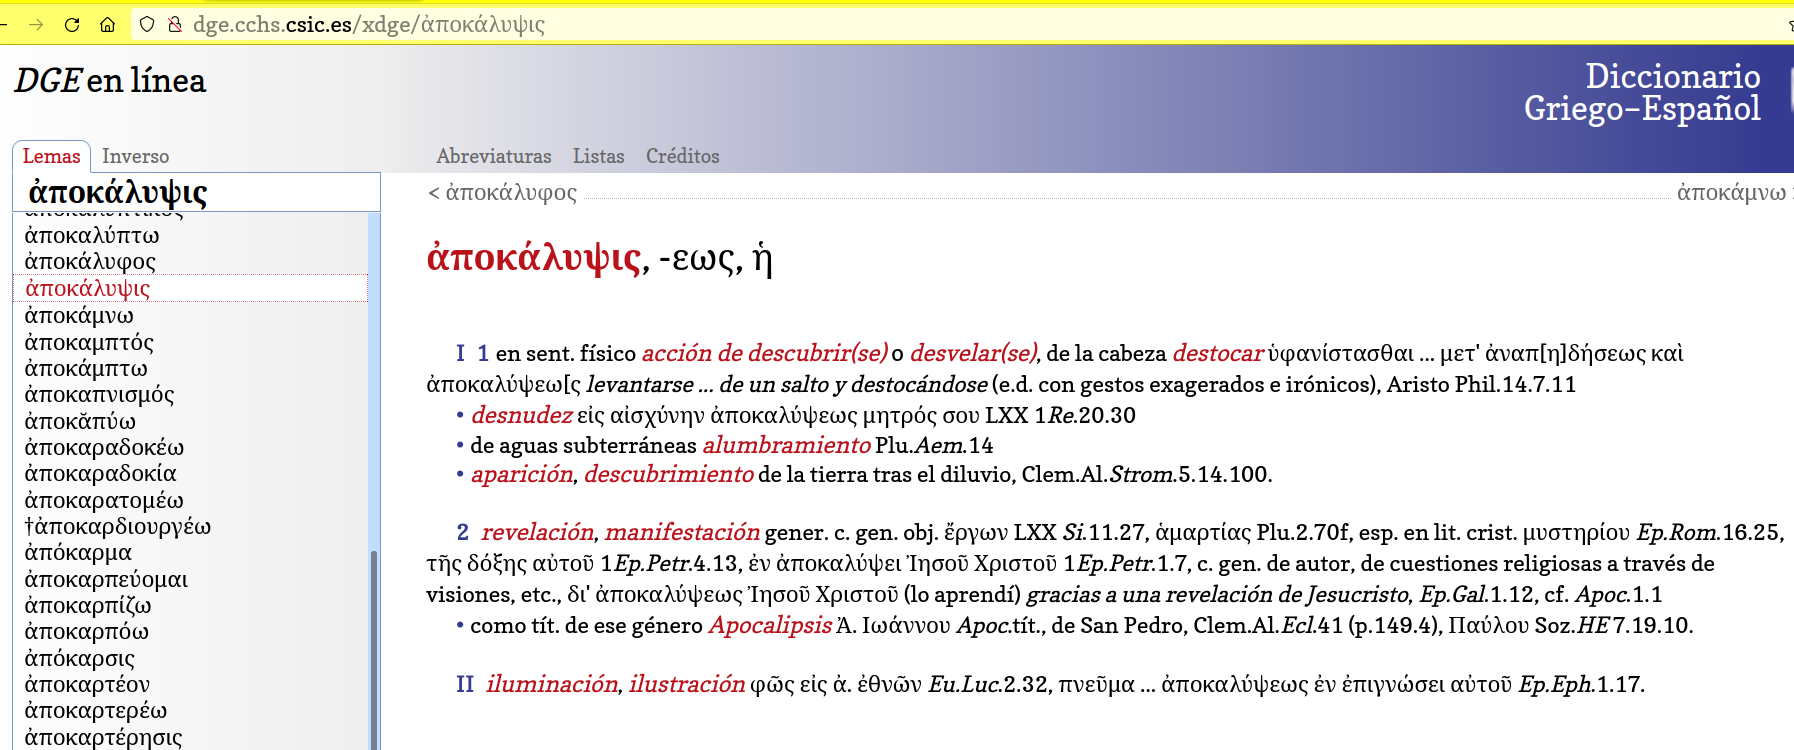Go to the browser home page icon
1794x750 pixels.
pos(108,24)
